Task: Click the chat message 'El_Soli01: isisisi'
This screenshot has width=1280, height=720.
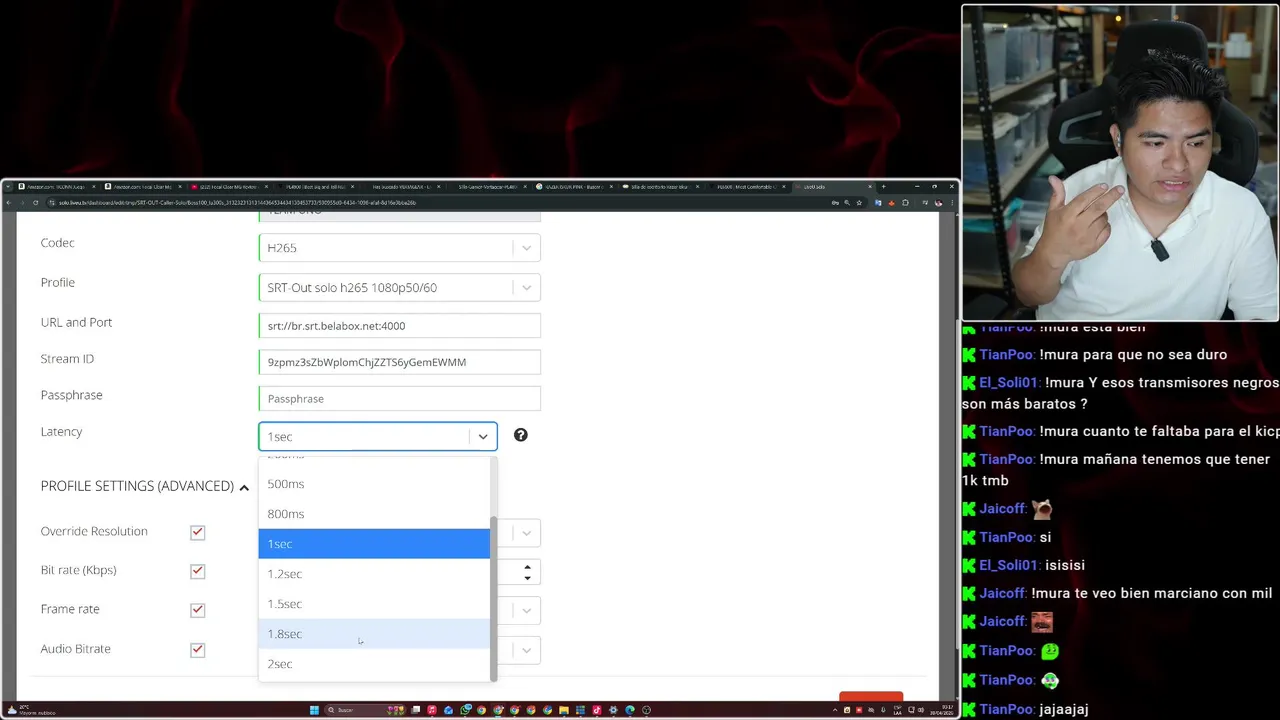Action: (x=1023, y=565)
